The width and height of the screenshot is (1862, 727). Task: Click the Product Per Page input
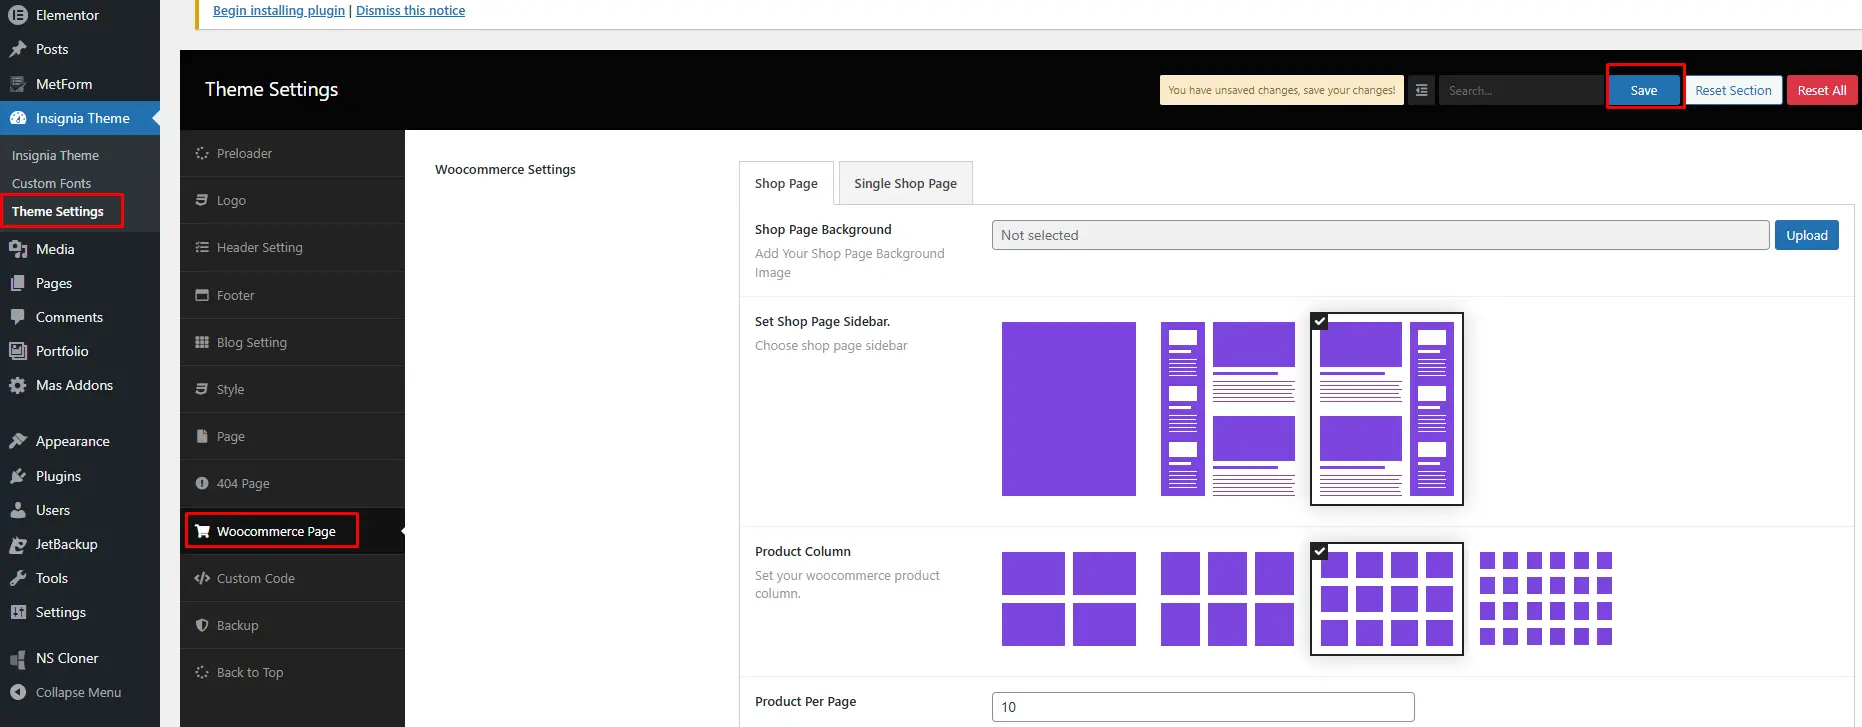[x=1203, y=707]
